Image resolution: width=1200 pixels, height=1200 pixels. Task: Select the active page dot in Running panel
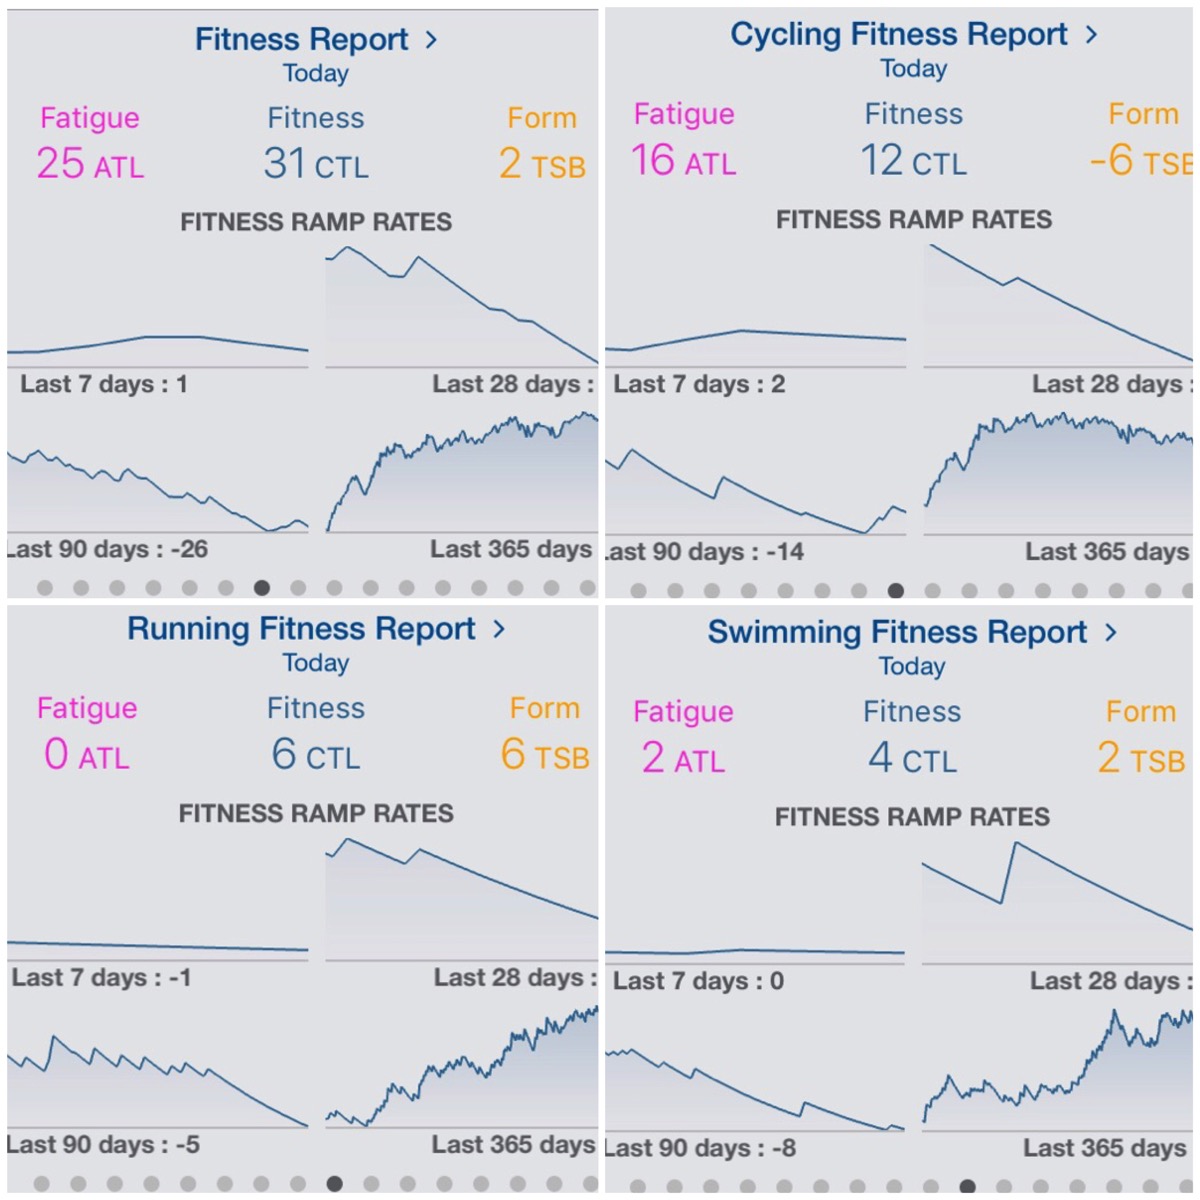[x=335, y=1184]
